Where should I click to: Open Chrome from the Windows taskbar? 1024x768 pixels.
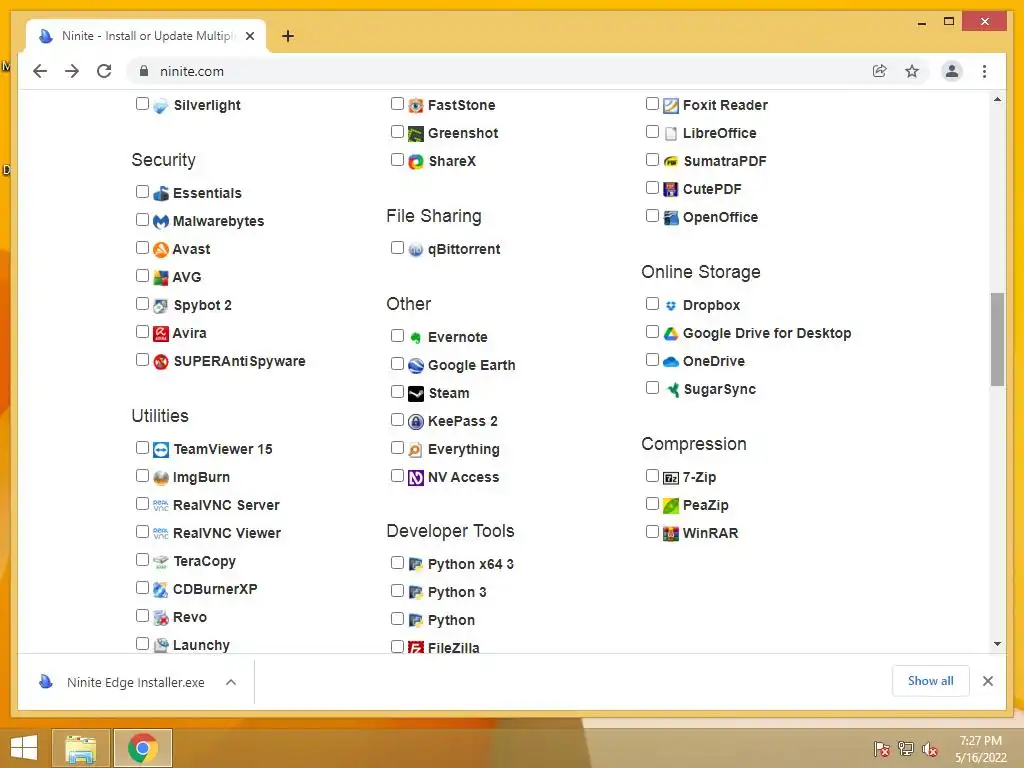click(x=143, y=748)
